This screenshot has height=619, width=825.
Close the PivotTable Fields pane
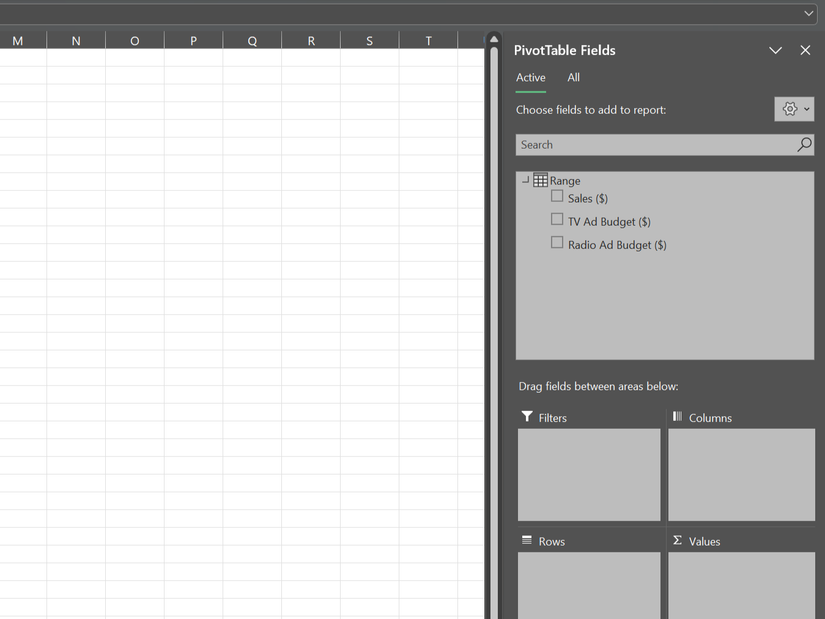(805, 49)
